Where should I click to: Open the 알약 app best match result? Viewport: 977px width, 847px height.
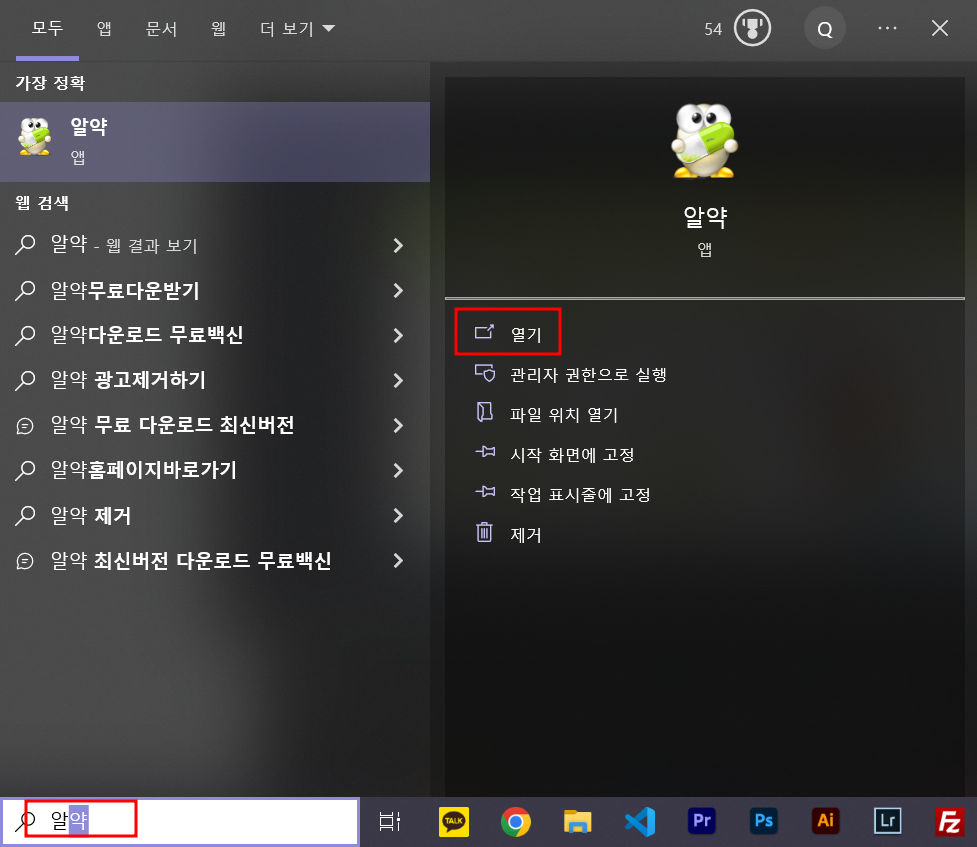tap(215, 141)
